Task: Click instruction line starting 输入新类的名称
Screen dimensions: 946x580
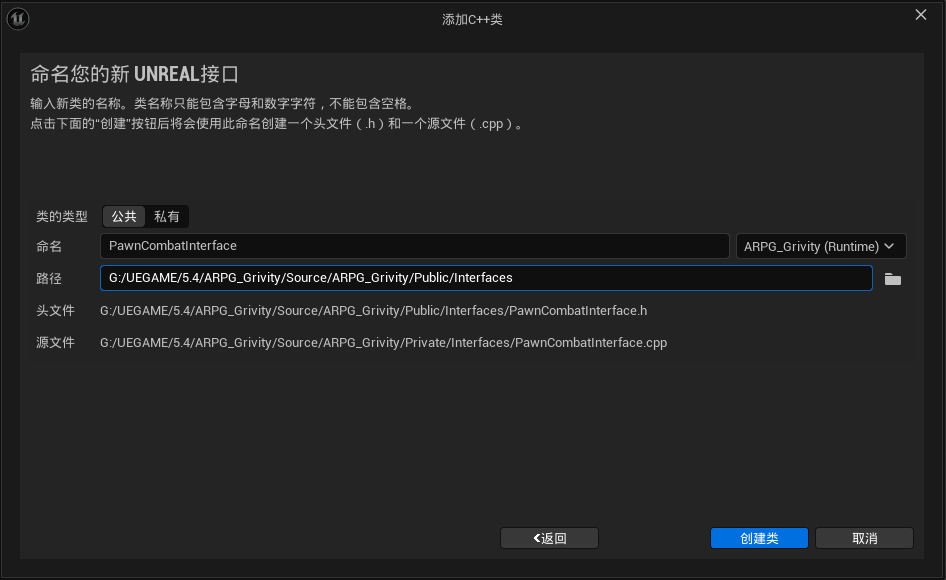Action: 224,103
